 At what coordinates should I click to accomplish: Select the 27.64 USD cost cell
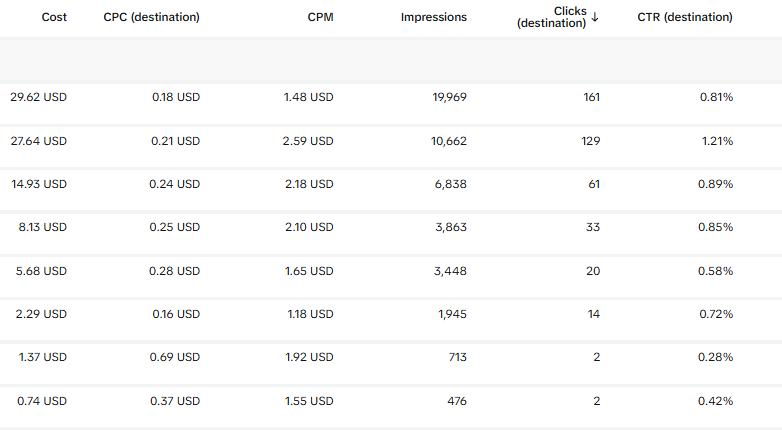point(38,141)
